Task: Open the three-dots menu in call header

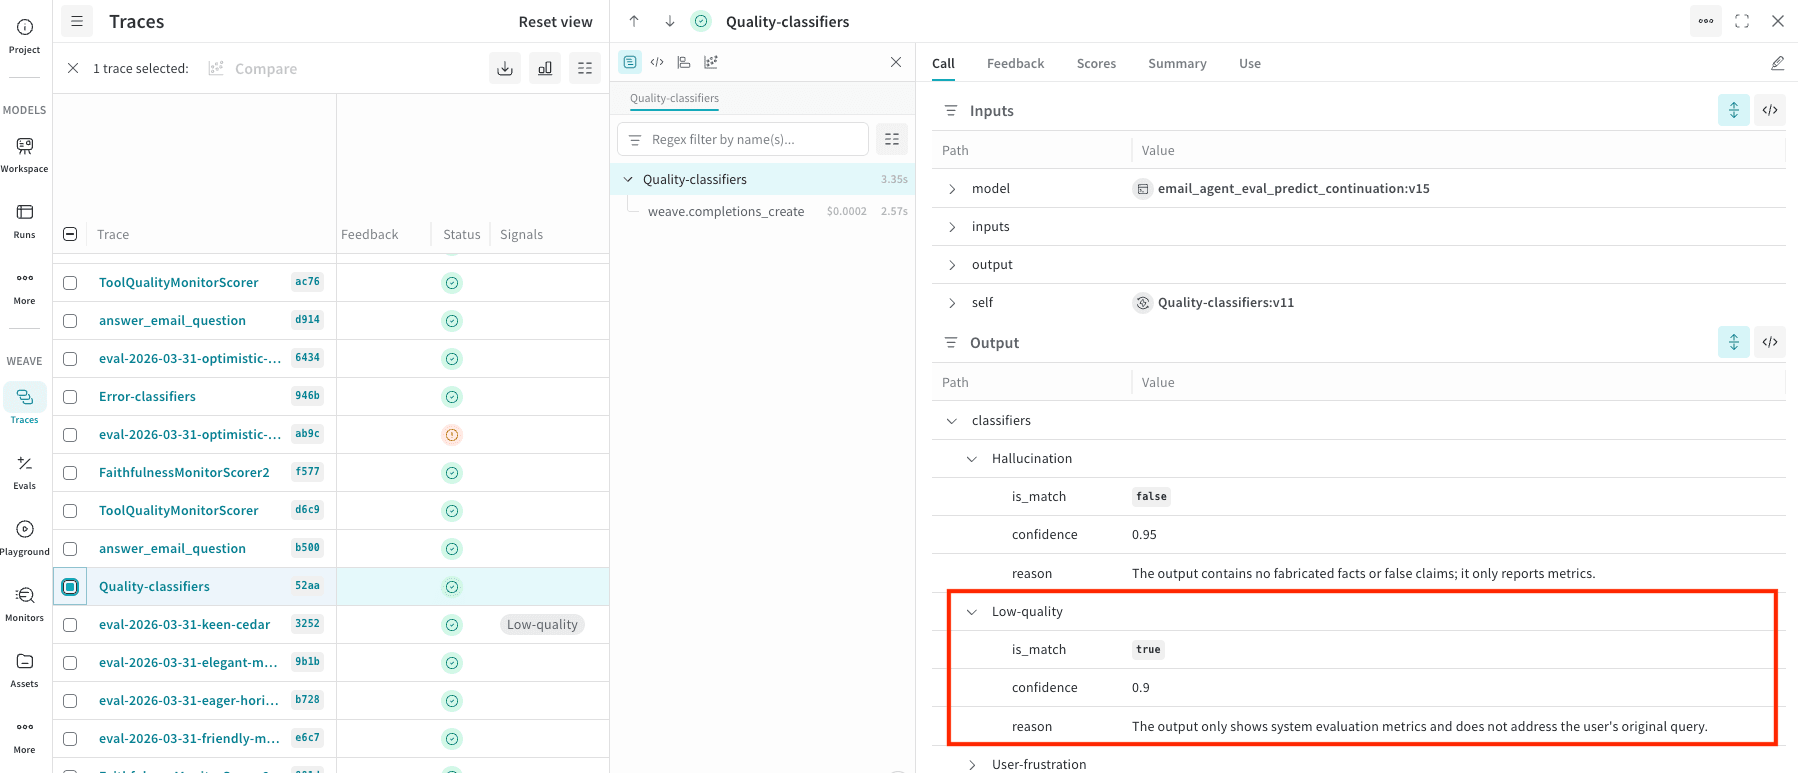Action: [x=1706, y=21]
